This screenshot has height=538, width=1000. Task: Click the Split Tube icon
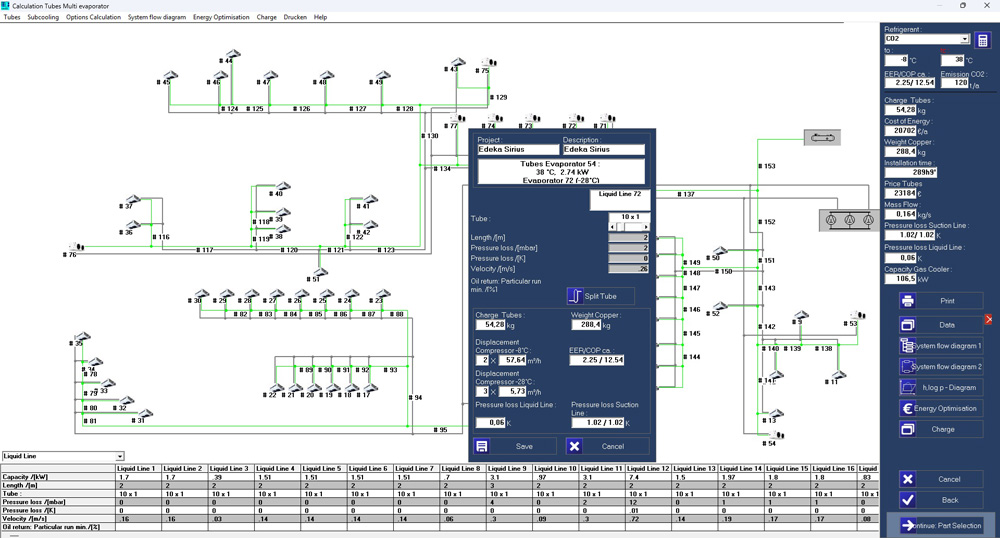(x=575, y=296)
